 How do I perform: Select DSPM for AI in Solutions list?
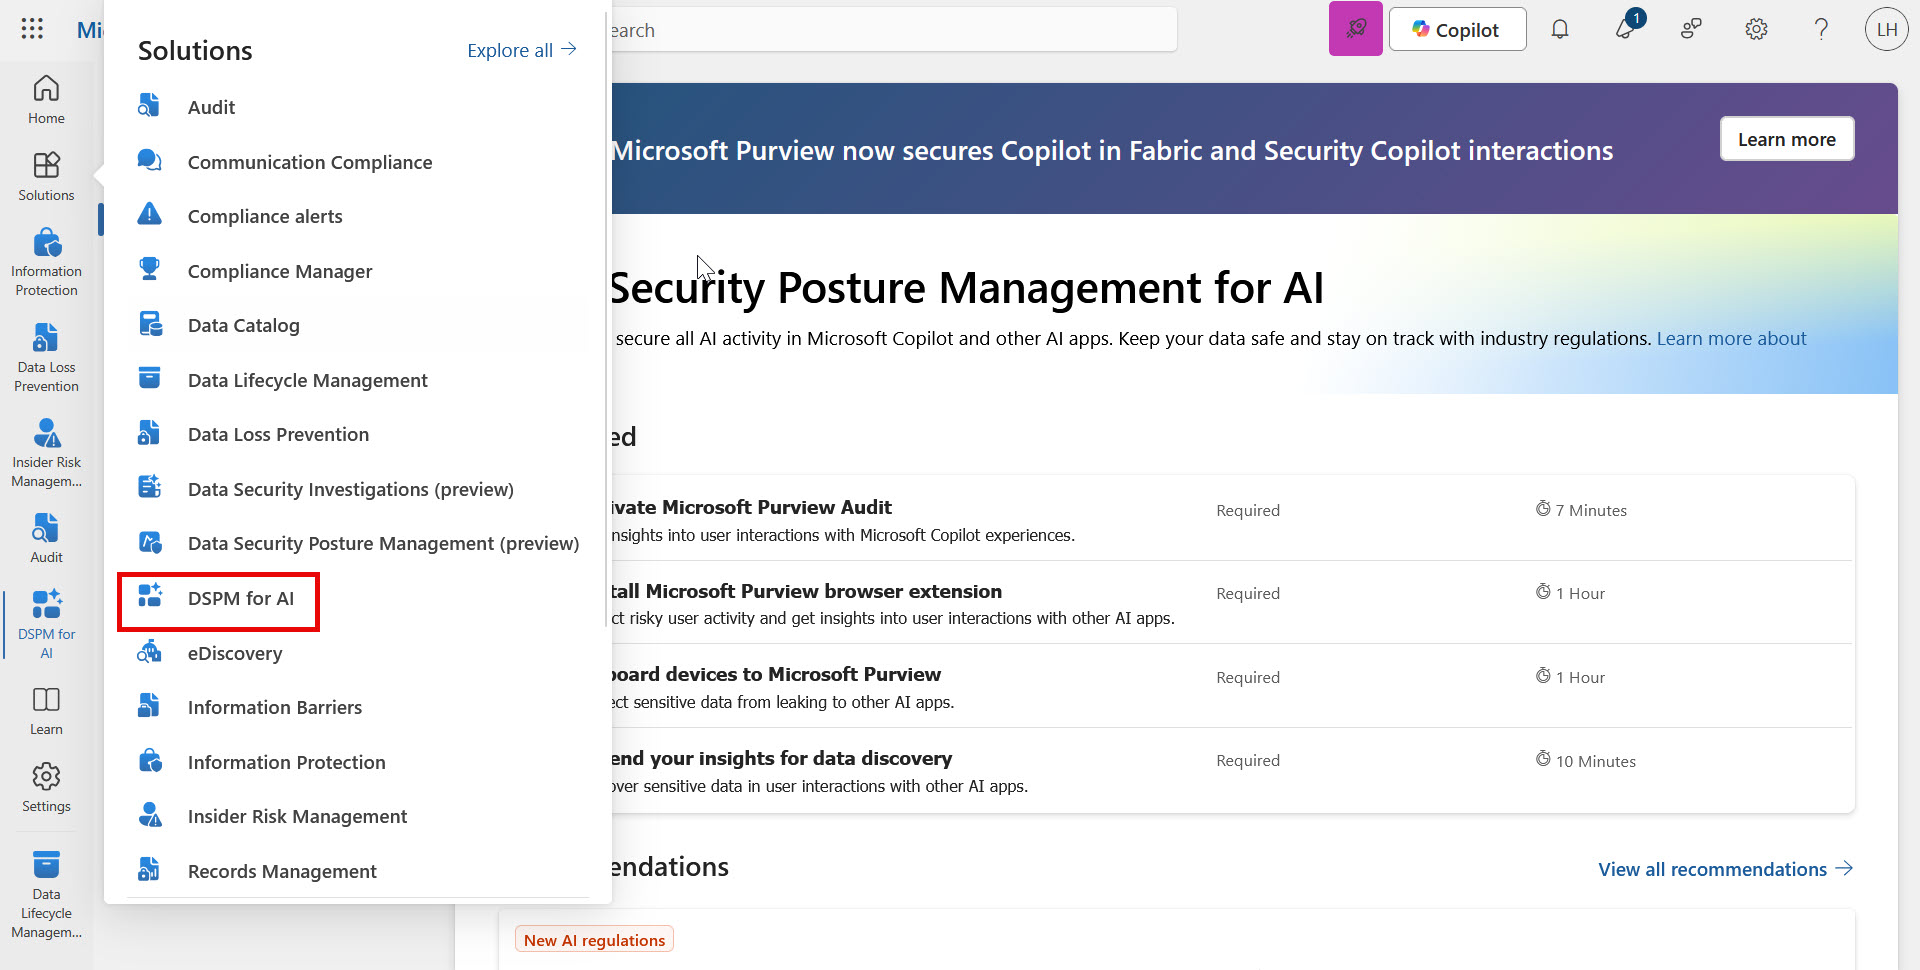tap(241, 598)
